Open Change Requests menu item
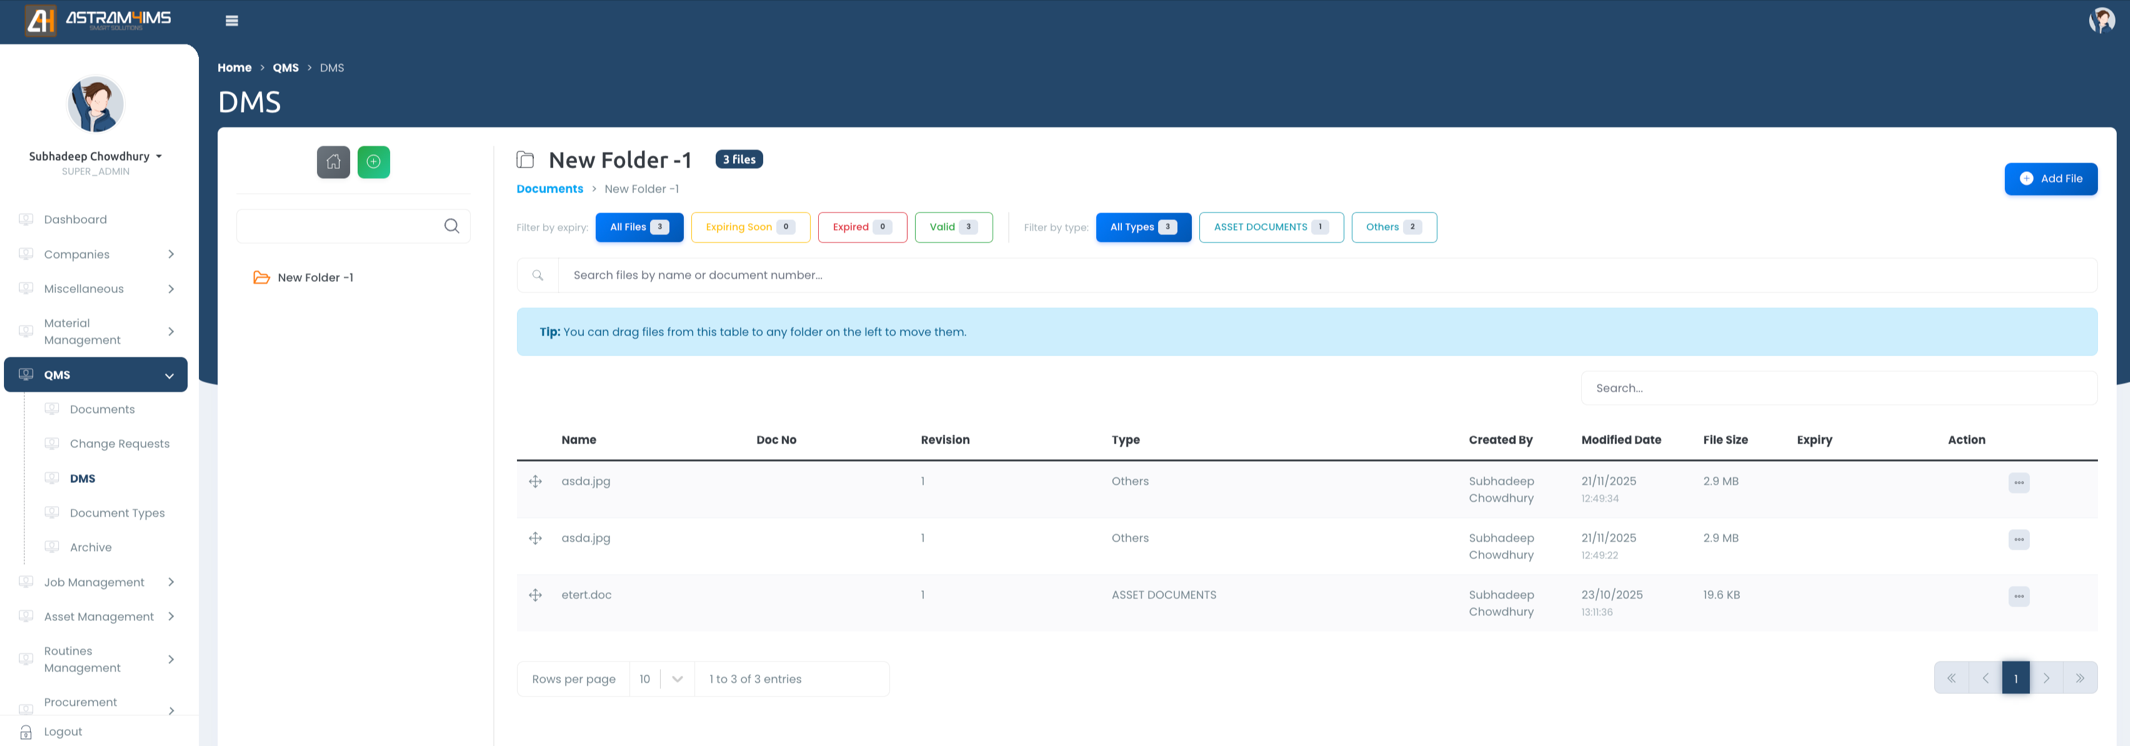The image size is (2130, 746). pos(119,444)
